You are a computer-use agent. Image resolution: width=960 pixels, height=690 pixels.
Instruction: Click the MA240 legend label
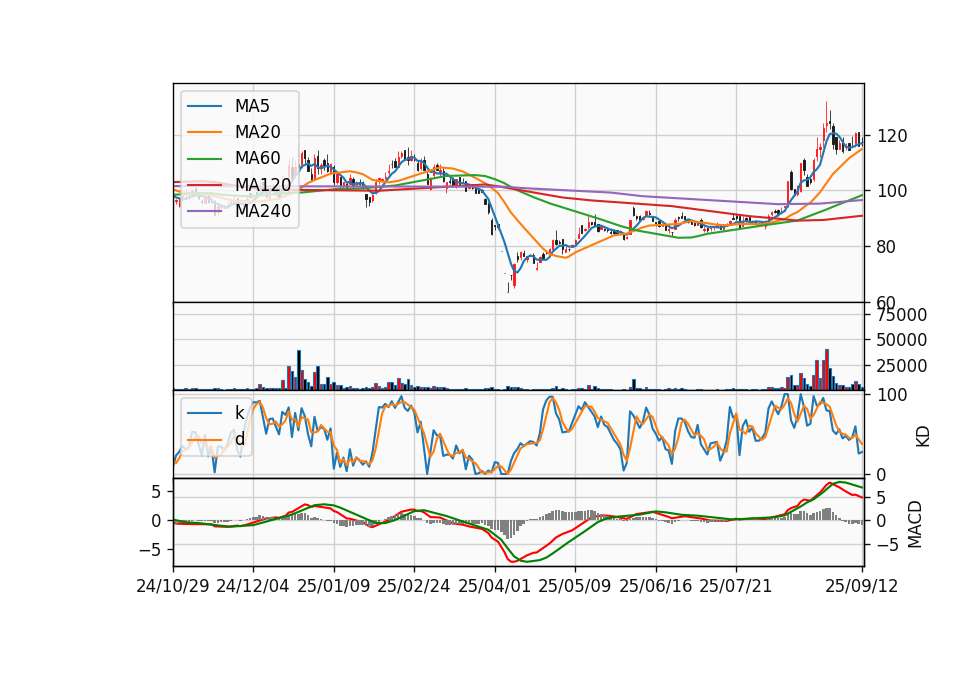pyautogui.click(x=263, y=211)
